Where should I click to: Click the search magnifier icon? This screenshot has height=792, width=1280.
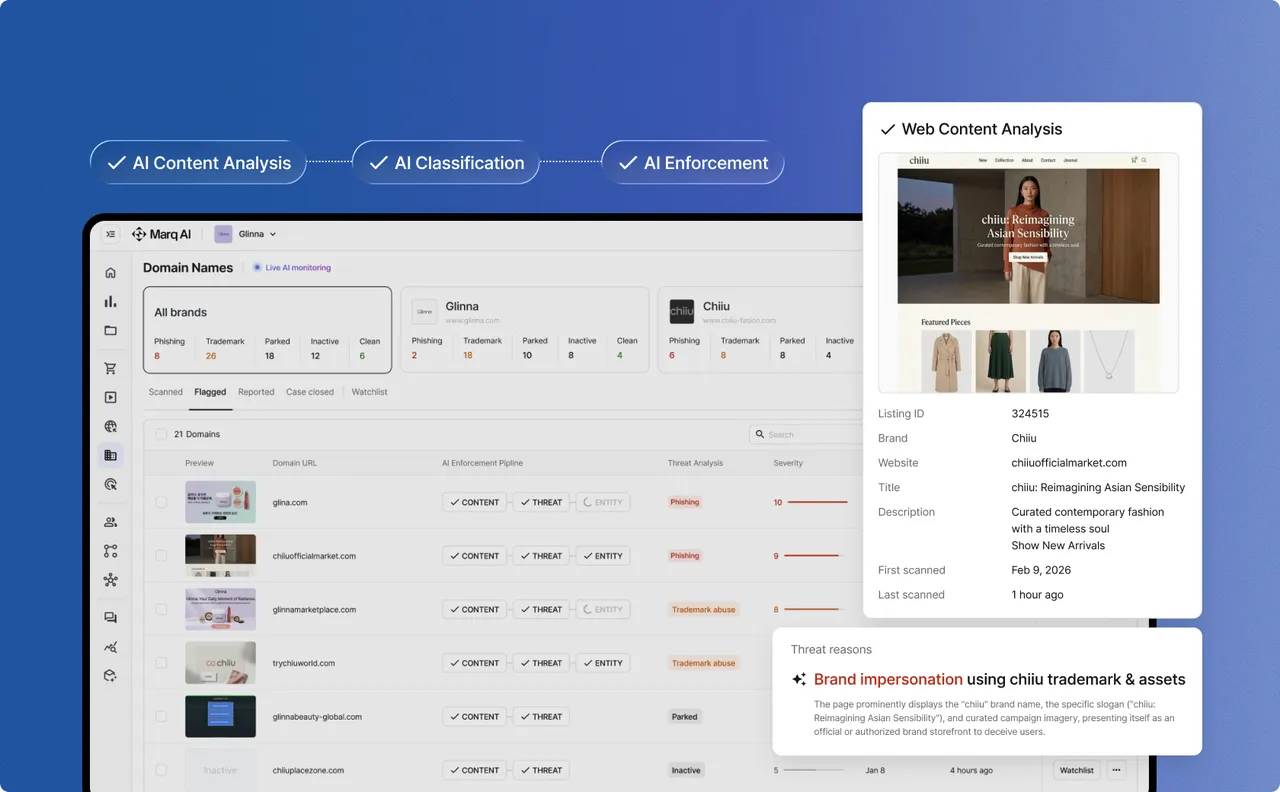tap(760, 434)
